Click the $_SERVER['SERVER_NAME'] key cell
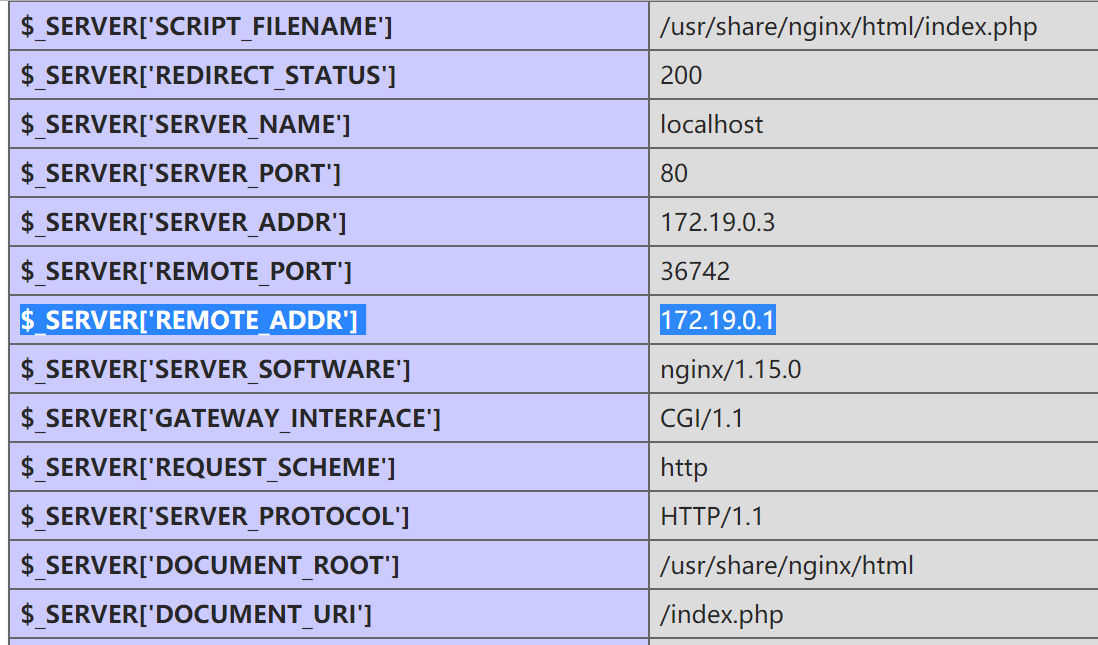Screen dimensions: 1098x645 click(x=329, y=124)
